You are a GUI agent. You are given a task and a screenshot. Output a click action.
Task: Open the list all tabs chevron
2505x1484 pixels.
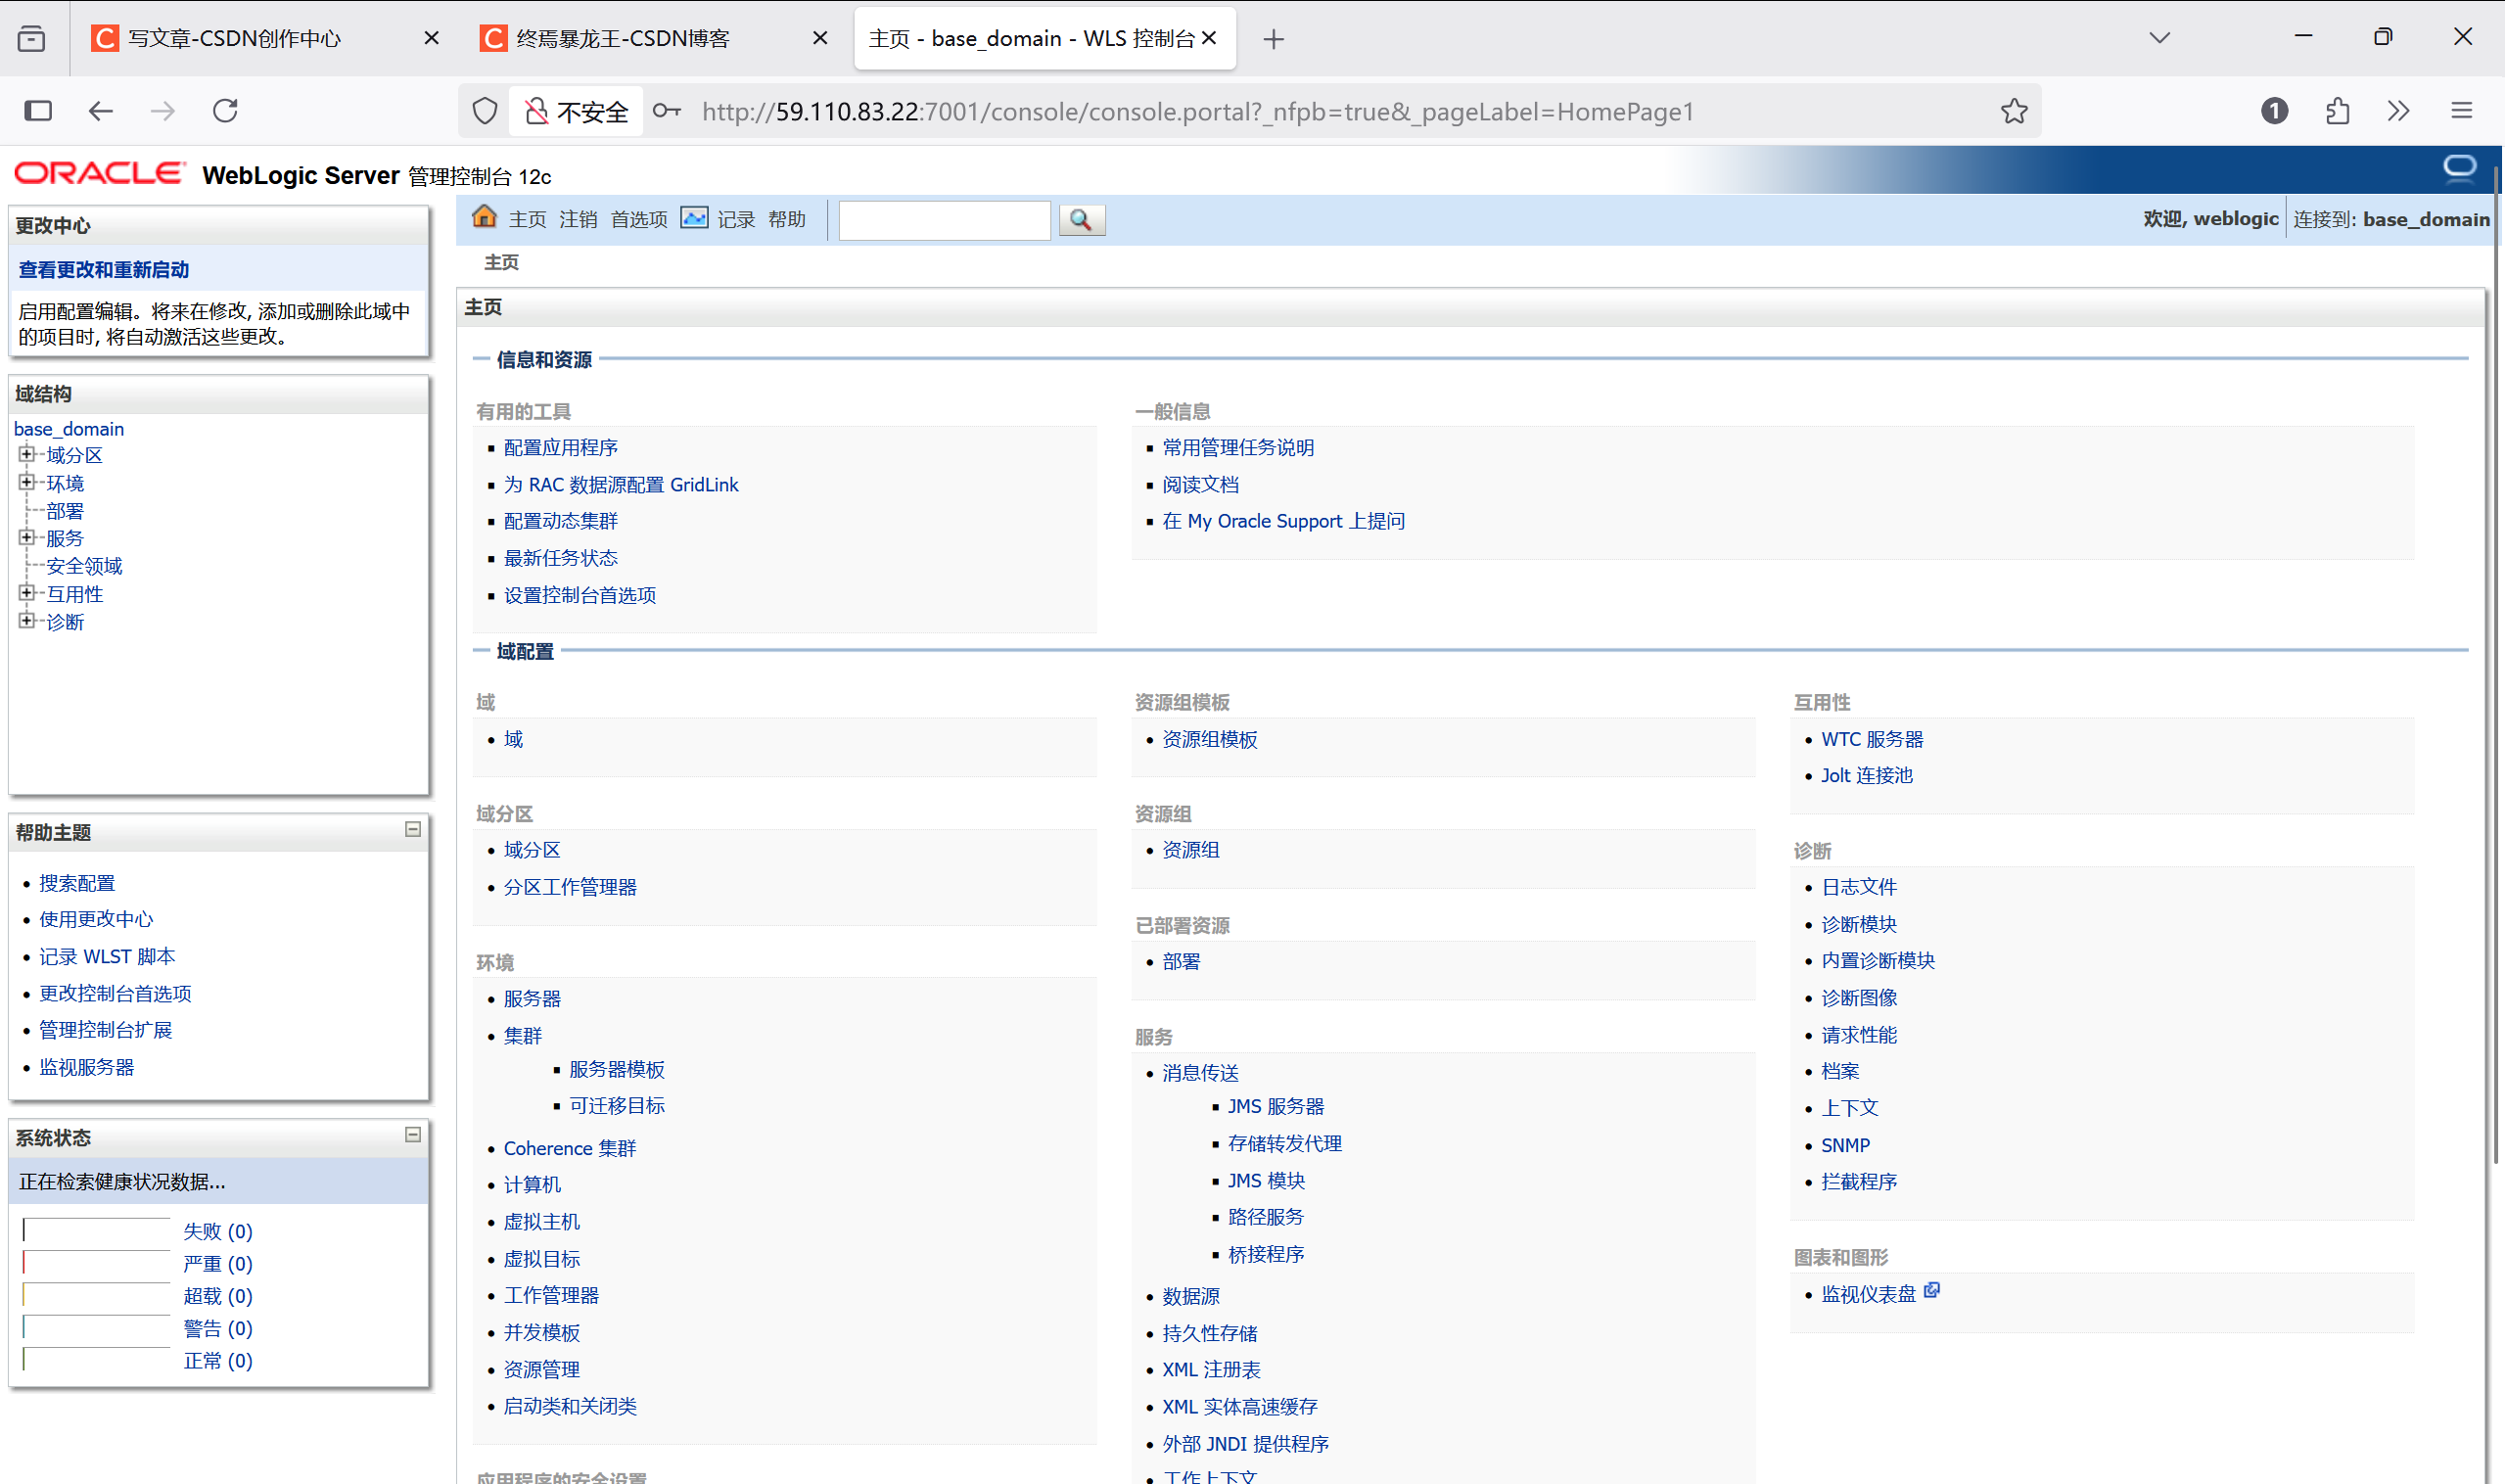click(2159, 38)
